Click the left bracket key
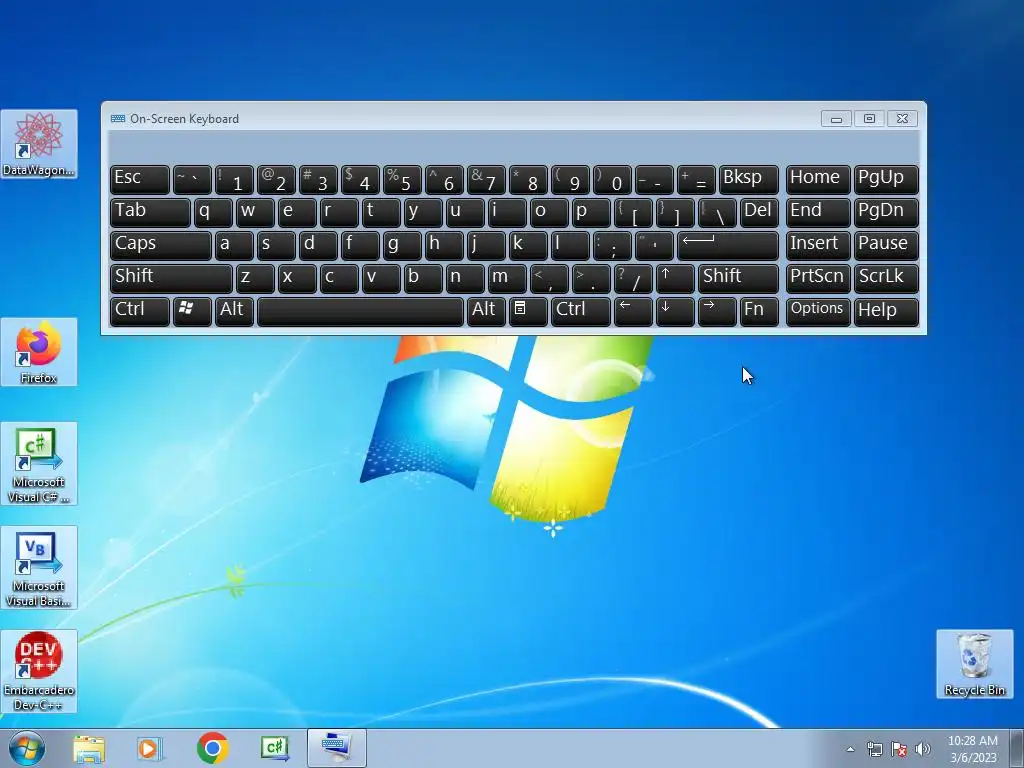The width and height of the screenshot is (1024, 768). (633, 213)
